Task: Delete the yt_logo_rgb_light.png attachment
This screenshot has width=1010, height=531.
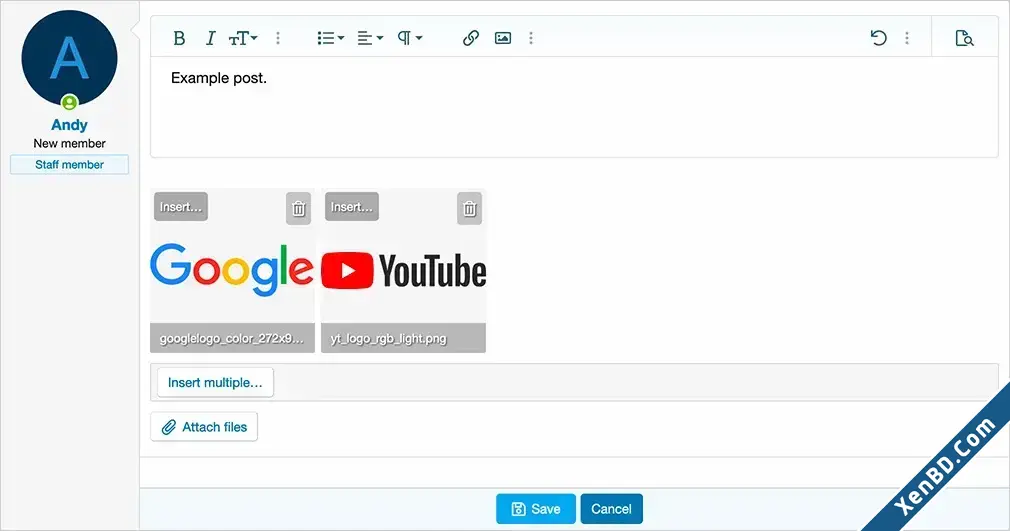Action: (470, 209)
